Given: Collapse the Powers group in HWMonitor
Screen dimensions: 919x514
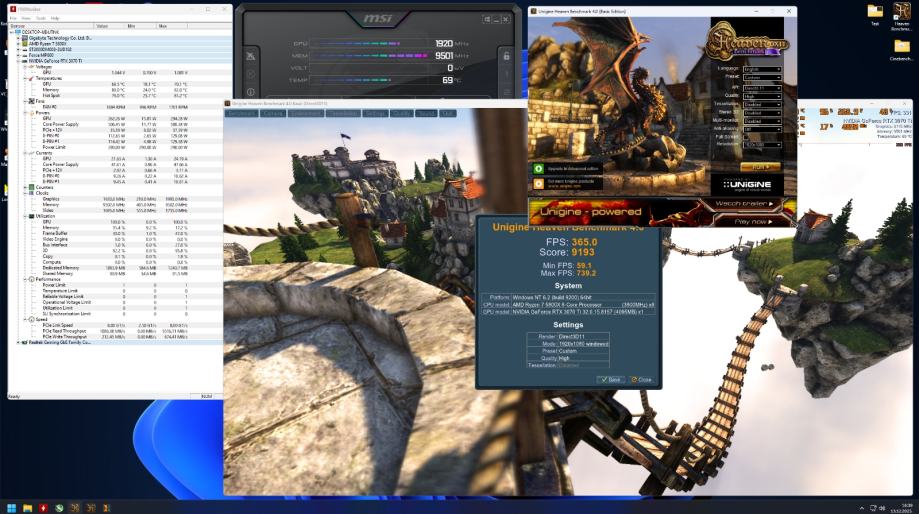Looking at the screenshot, I should coord(25,113).
